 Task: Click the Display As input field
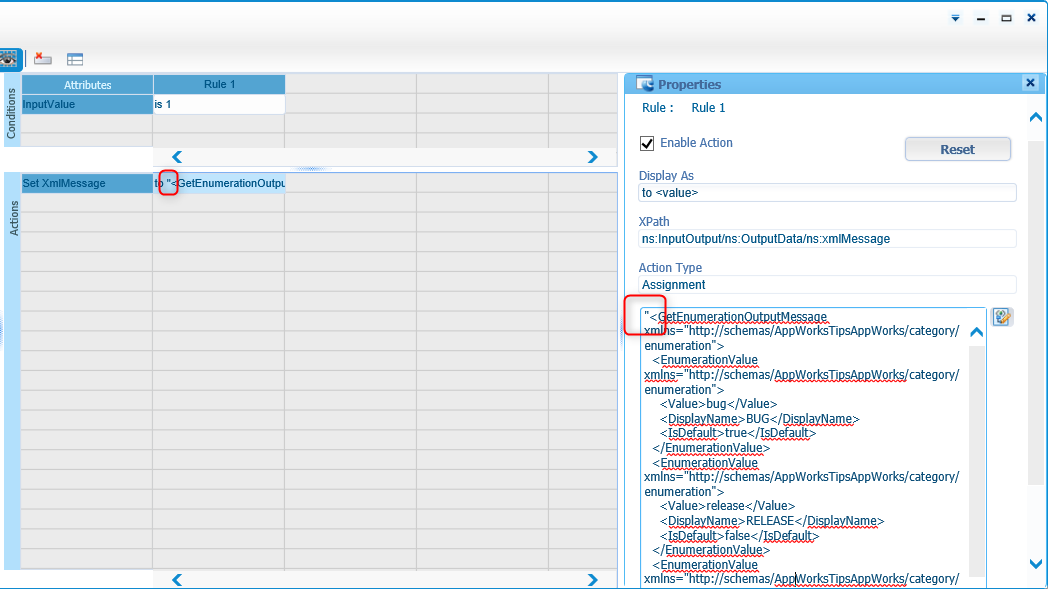(827, 193)
